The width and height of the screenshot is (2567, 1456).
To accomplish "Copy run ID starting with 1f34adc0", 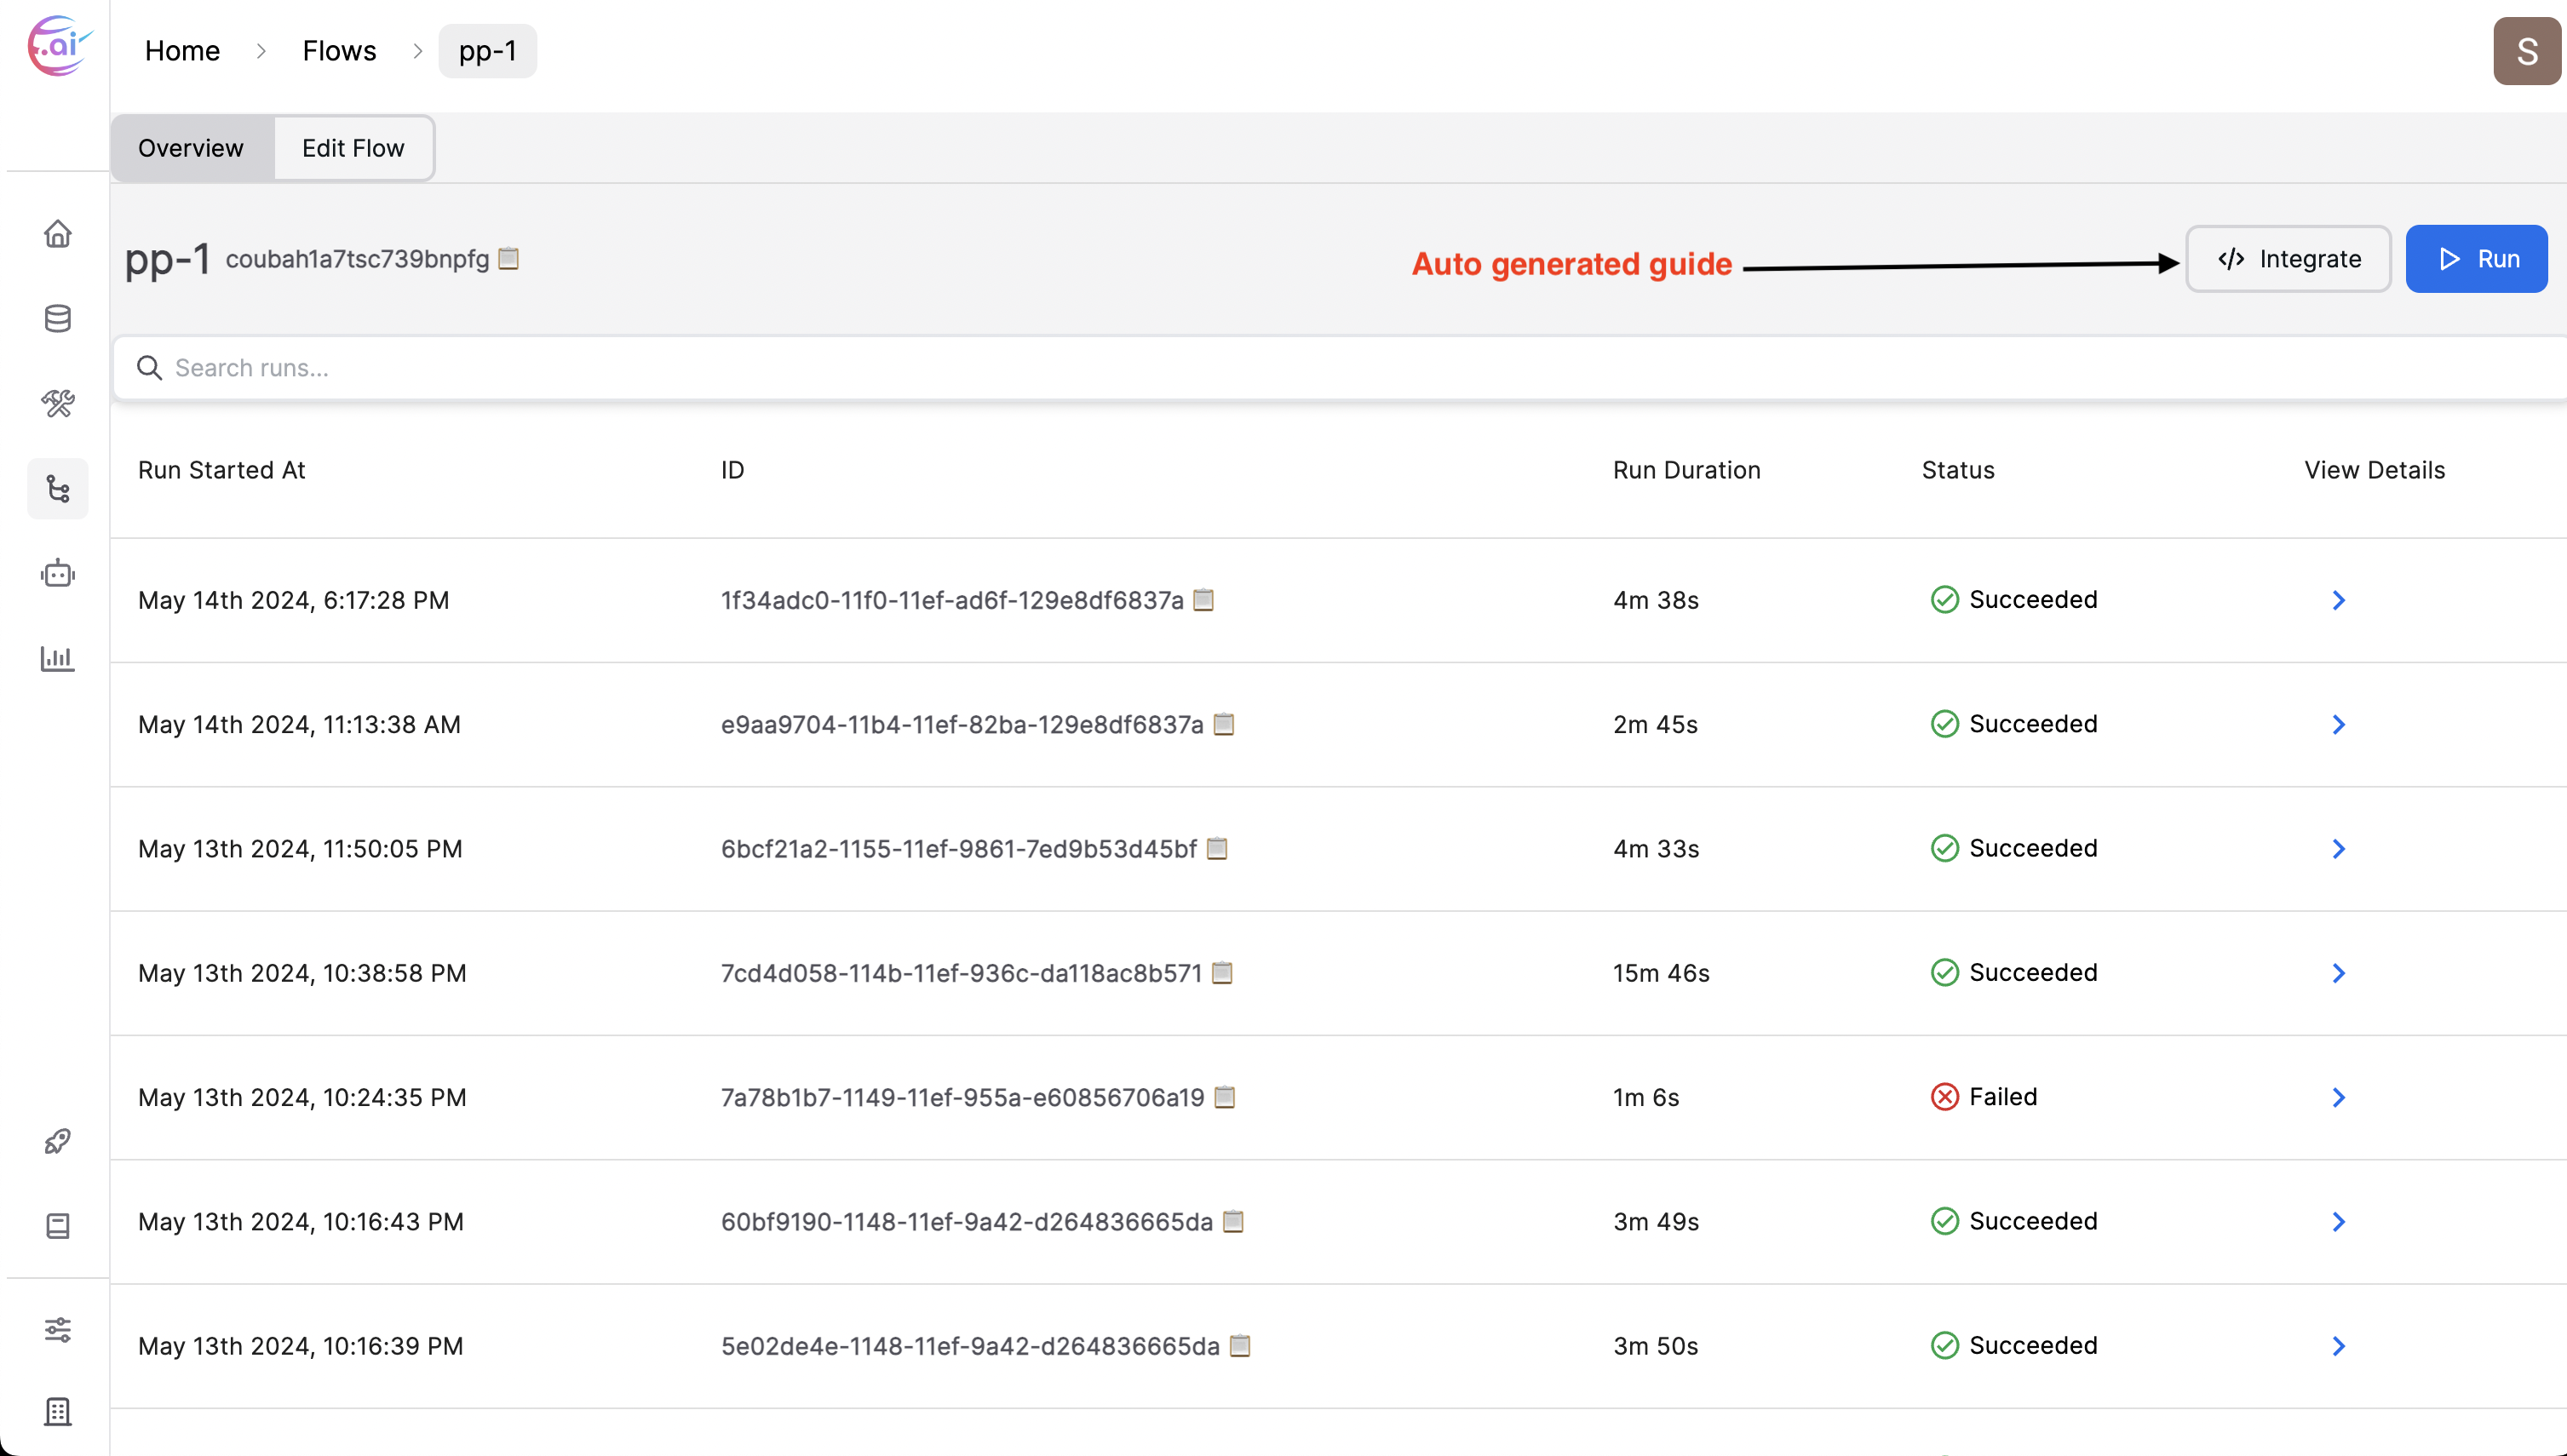I will (1203, 600).
